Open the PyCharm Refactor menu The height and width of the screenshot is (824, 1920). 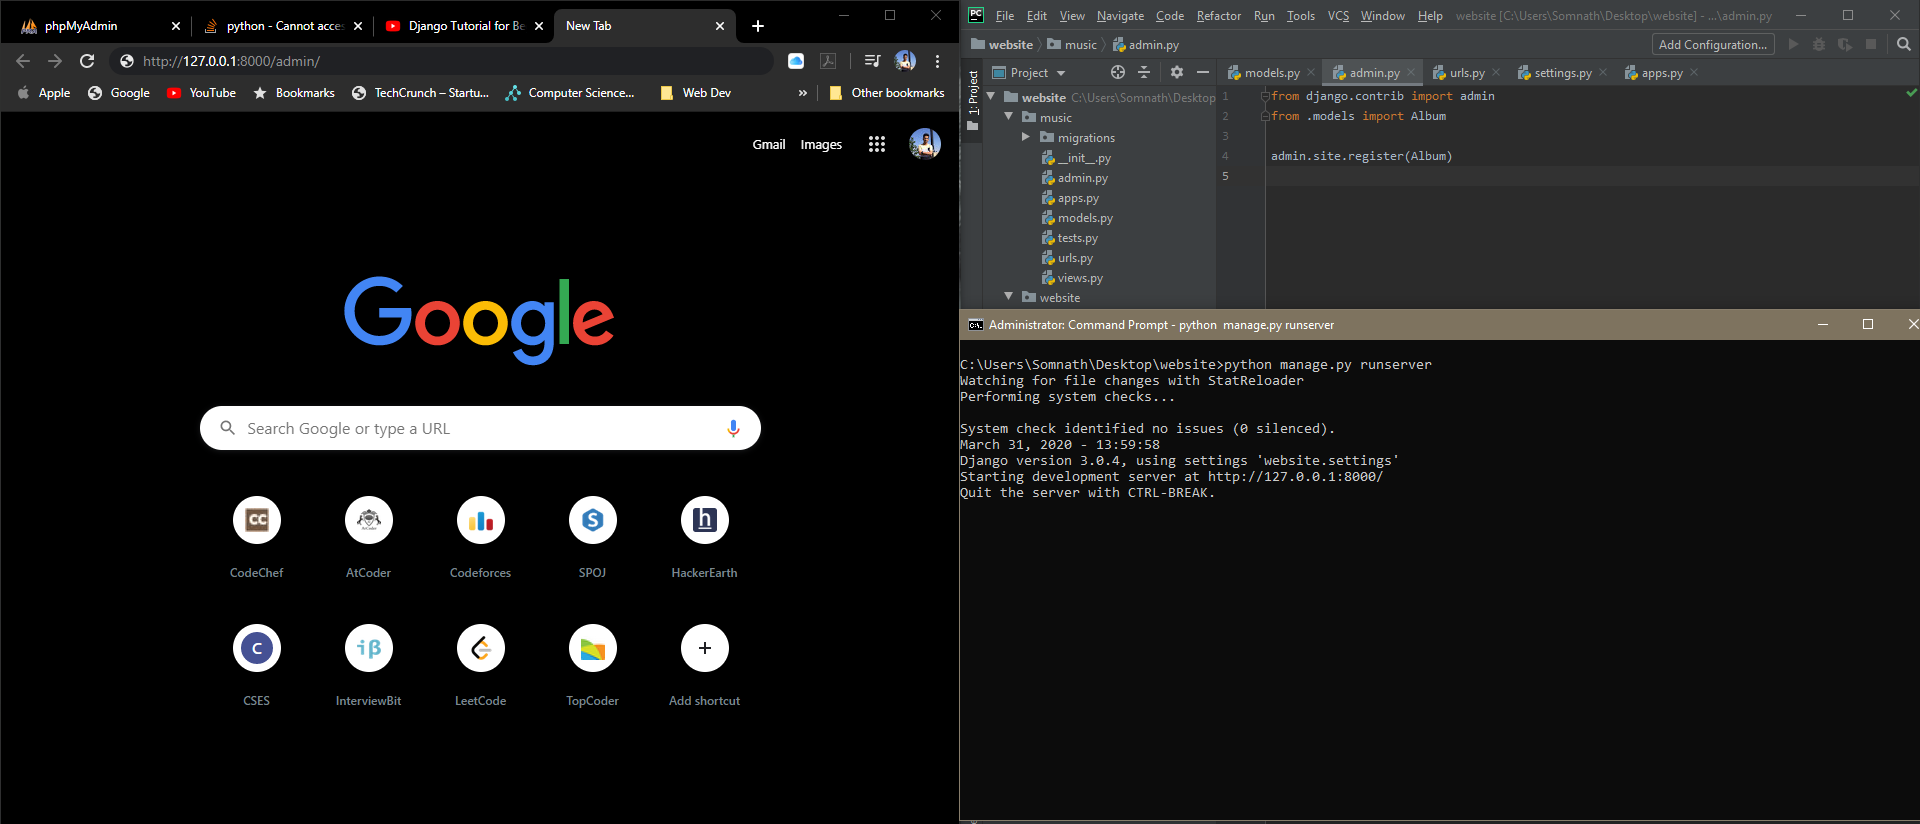(1218, 16)
